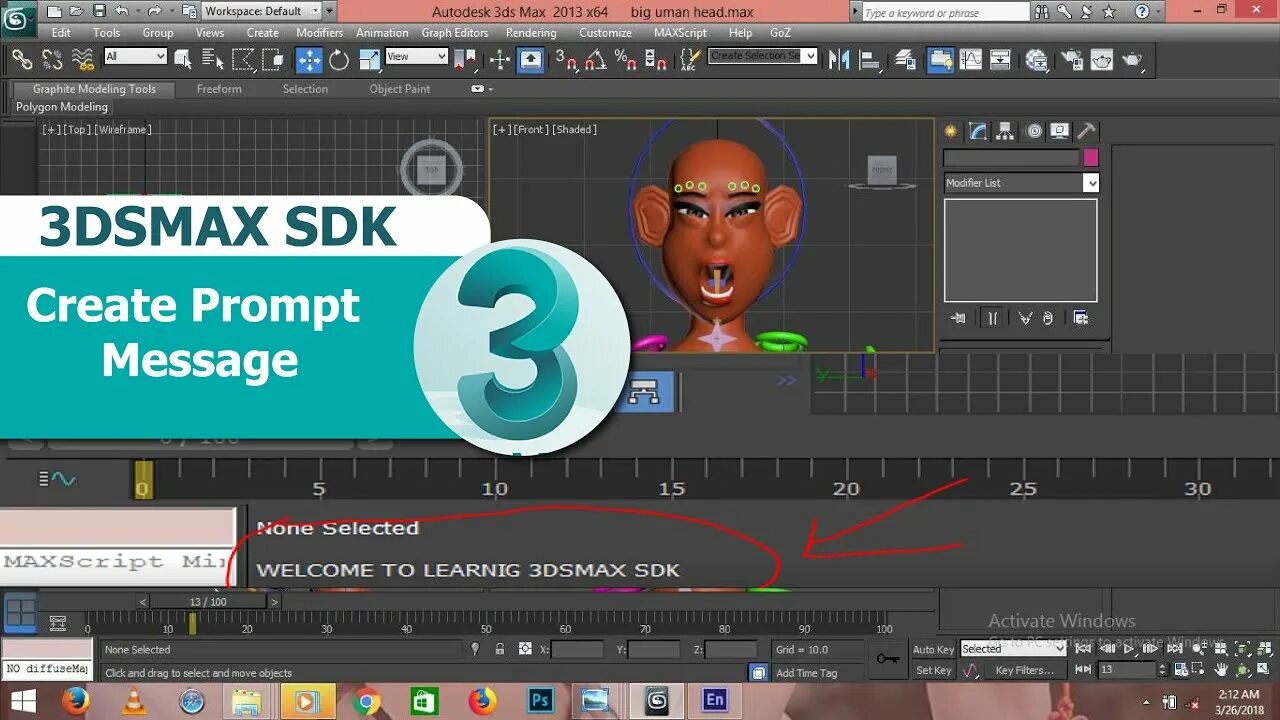Toggle Angle Snap
The image size is (1280, 720).
pos(596,60)
